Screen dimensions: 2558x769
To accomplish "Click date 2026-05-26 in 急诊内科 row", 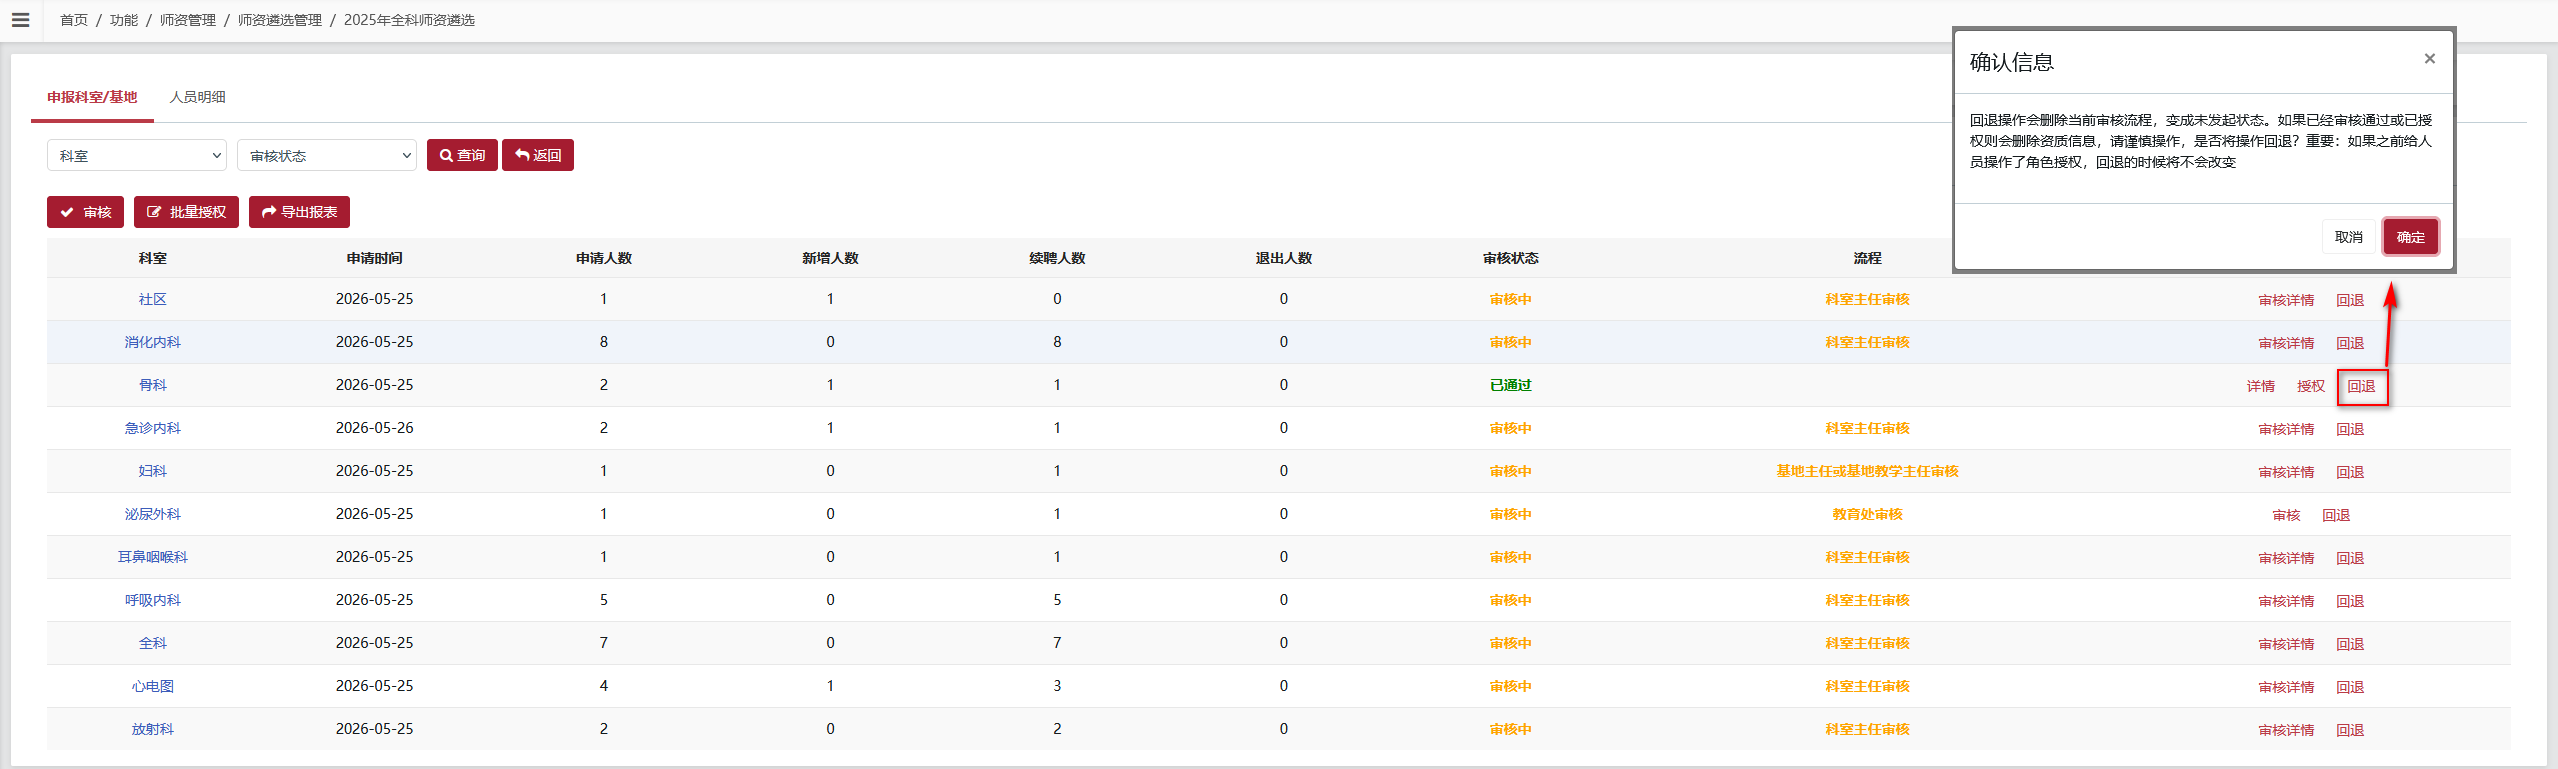I will 374,428.
